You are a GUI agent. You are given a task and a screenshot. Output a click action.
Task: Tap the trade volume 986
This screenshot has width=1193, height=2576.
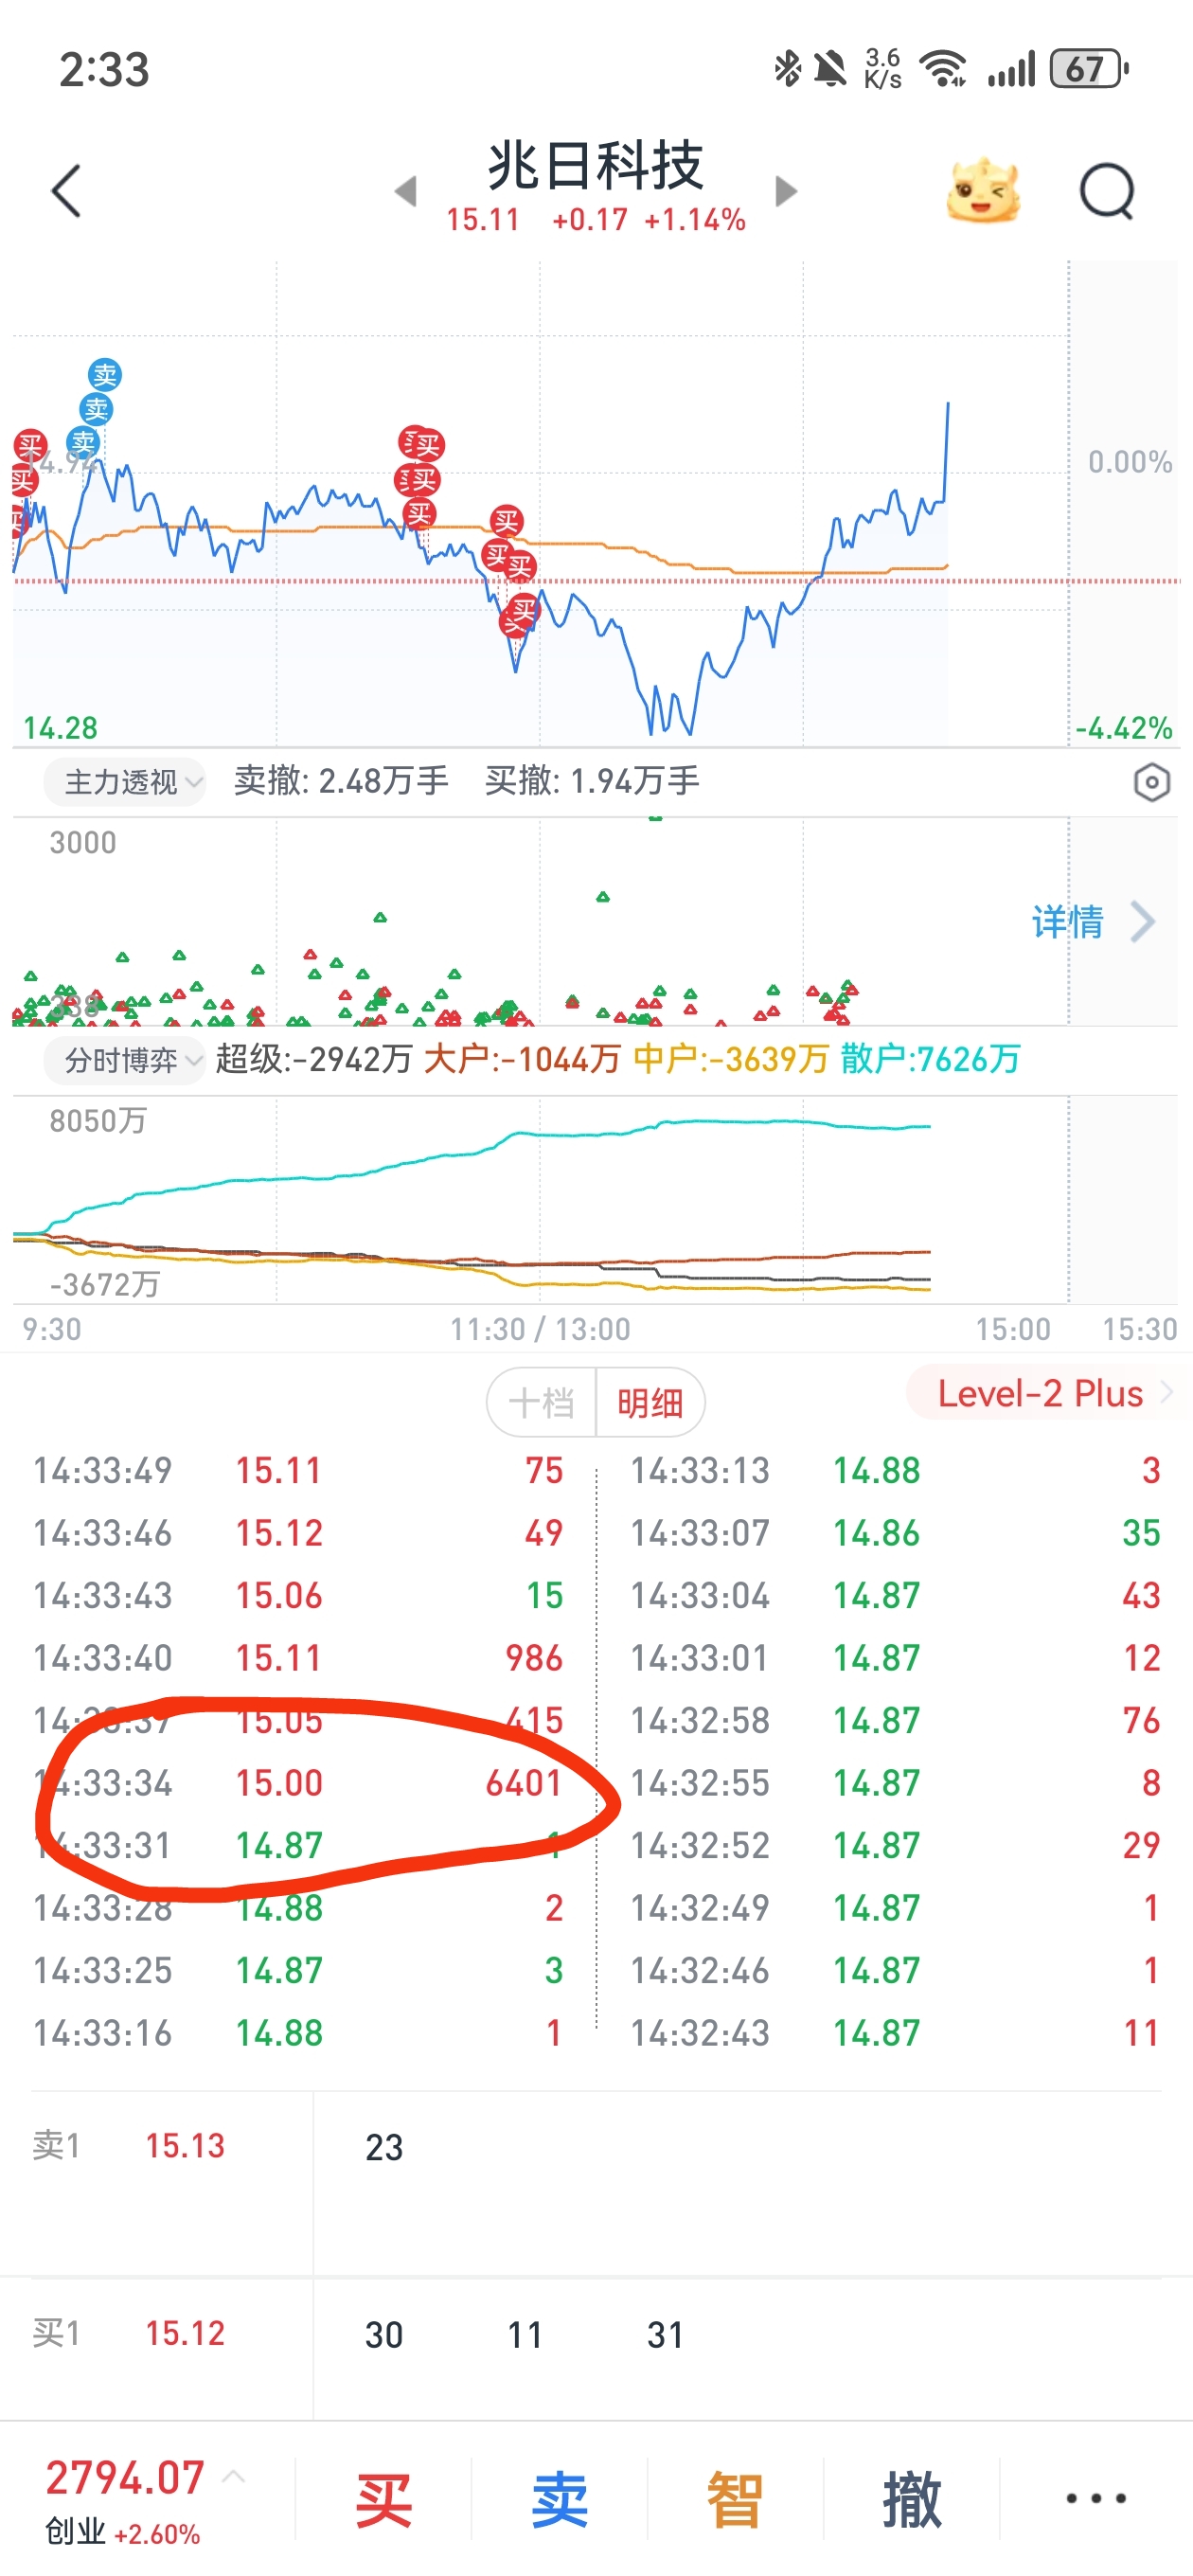click(534, 1658)
